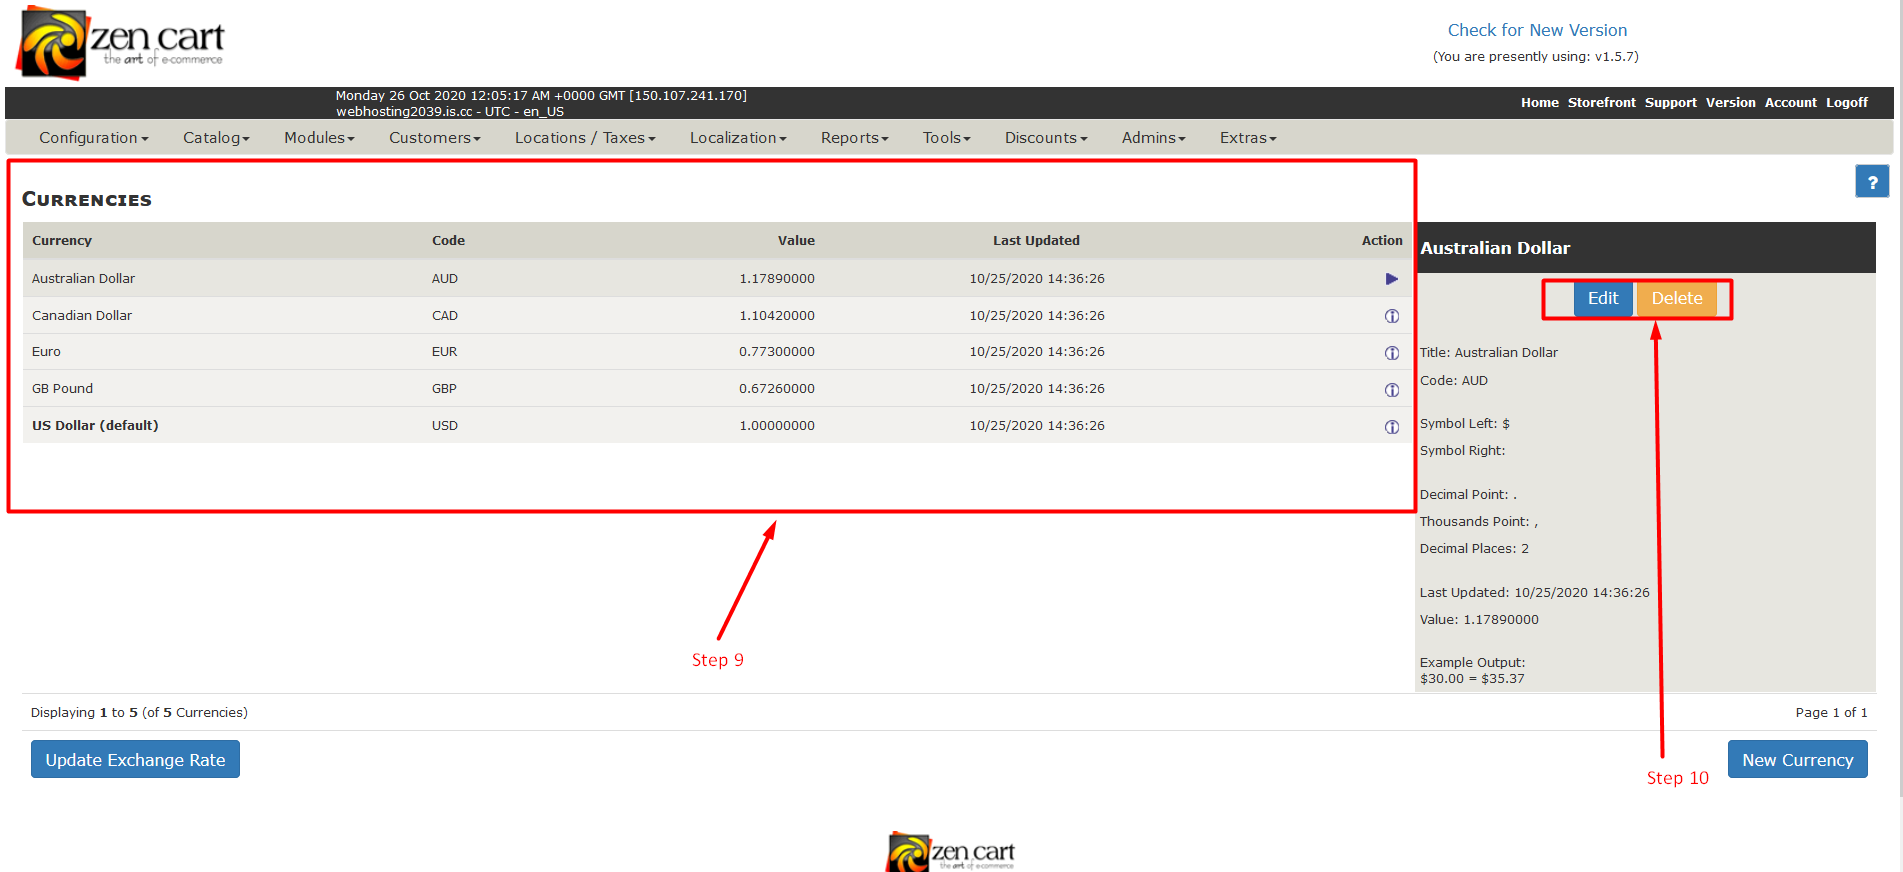The width and height of the screenshot is (1903, 872).
Task: Go to the Home link
Action: tap(1540, 103)
